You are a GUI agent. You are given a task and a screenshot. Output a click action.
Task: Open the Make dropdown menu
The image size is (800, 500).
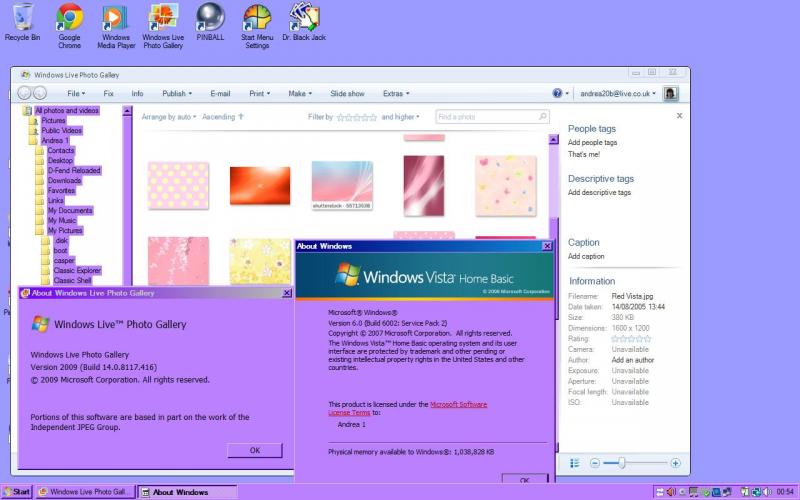click(x=300, y=93)
